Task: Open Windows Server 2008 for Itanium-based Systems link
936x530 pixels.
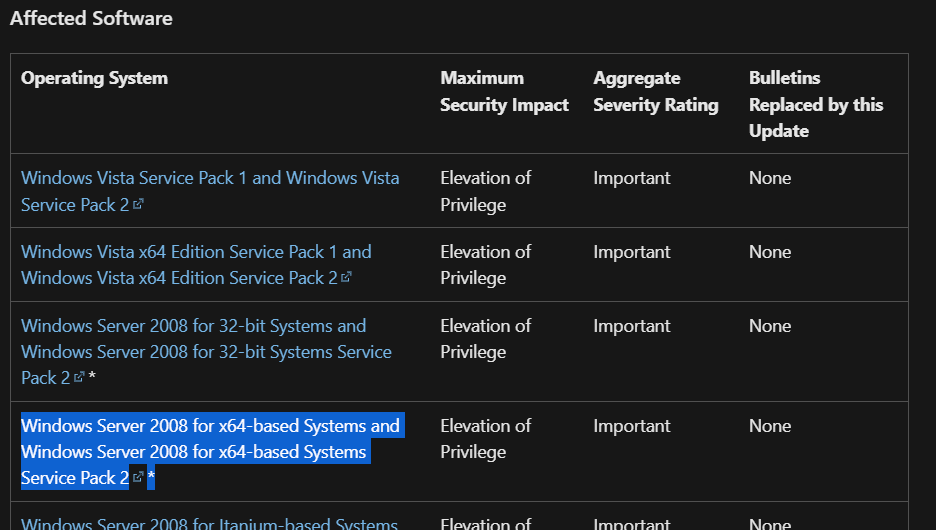Action: pos(210,523)
